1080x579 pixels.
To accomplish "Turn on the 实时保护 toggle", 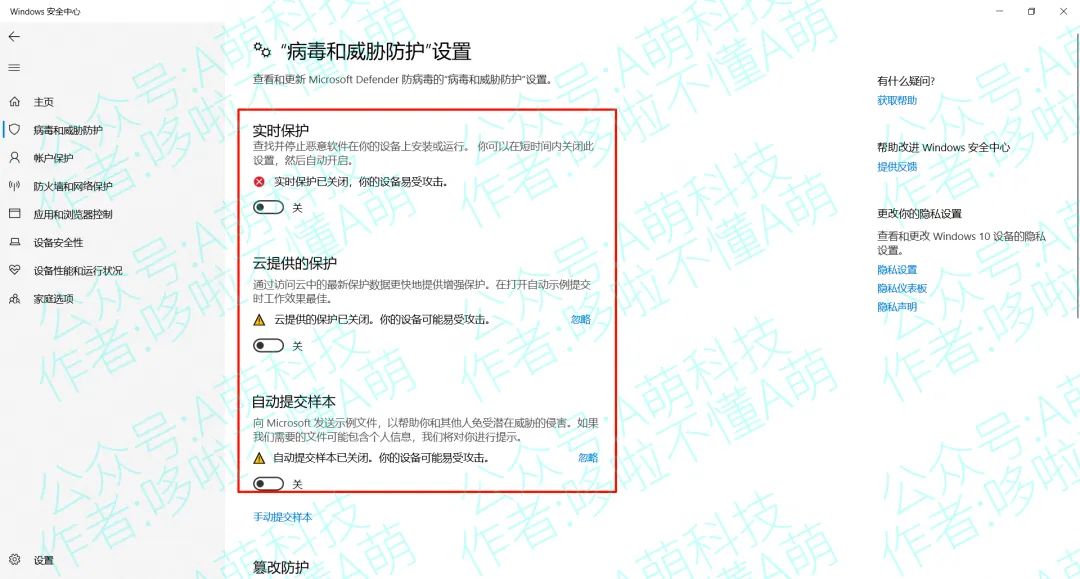I will coord(269,207).
